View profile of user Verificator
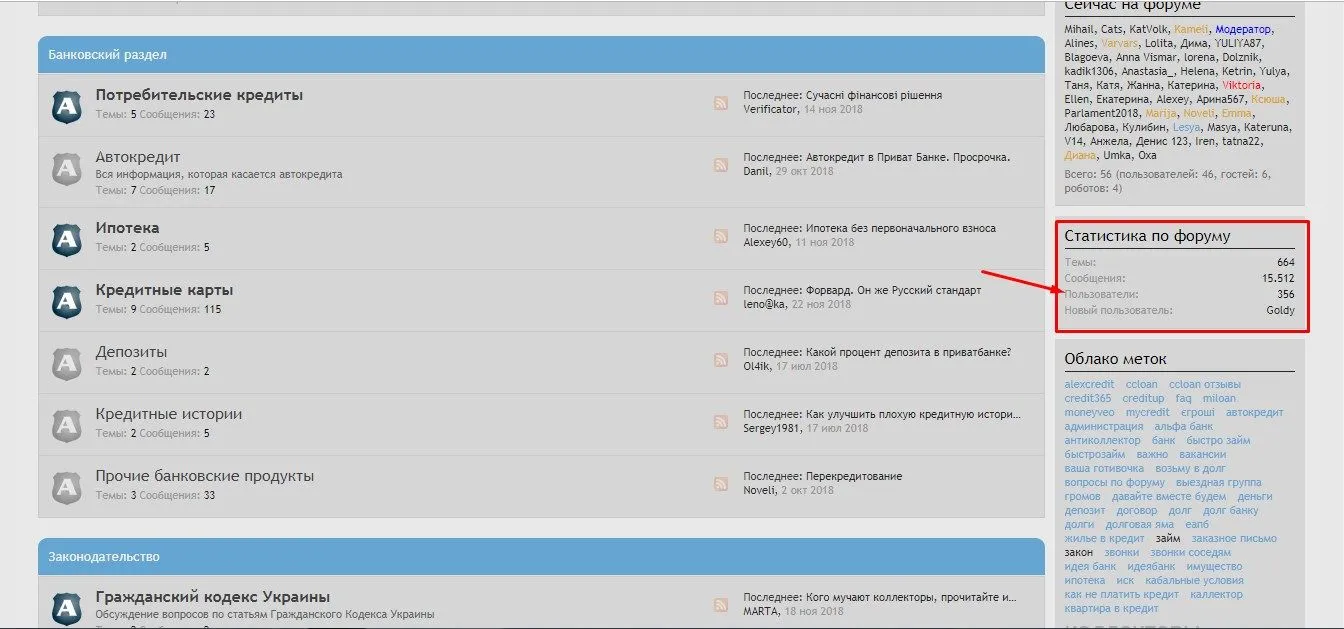Viewport: 1344px width, 629px height. click(770, 109)
